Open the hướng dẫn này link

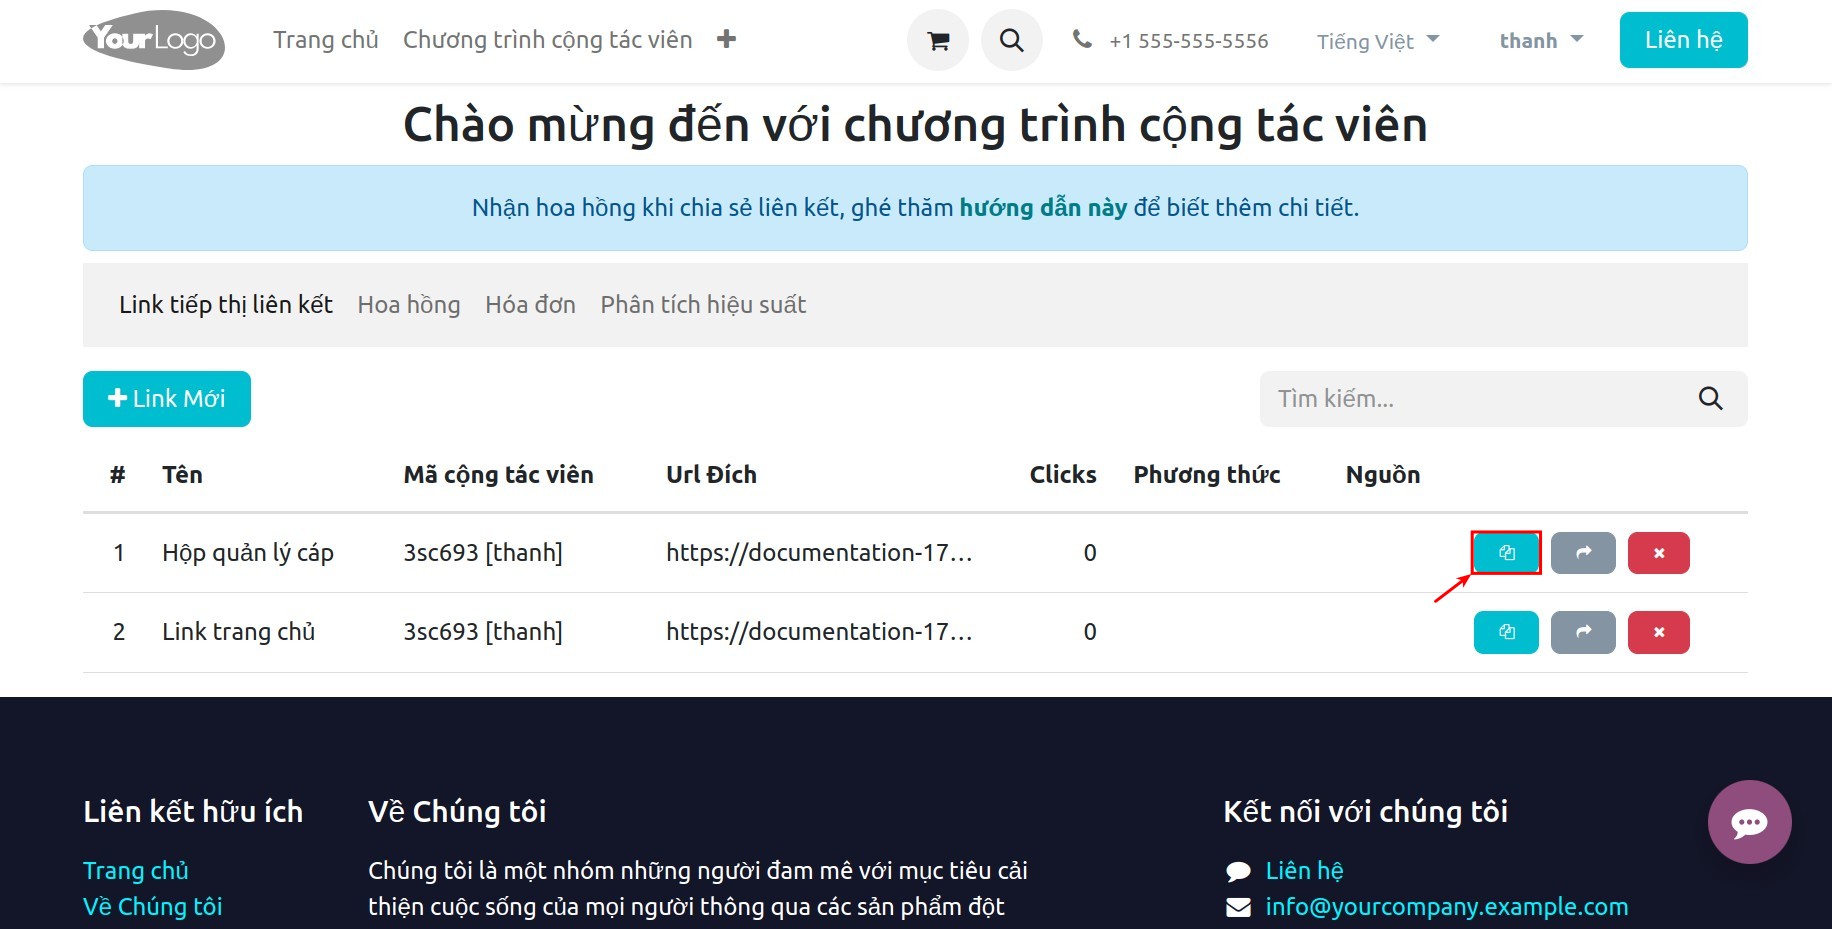click(x=1043, y=207)
